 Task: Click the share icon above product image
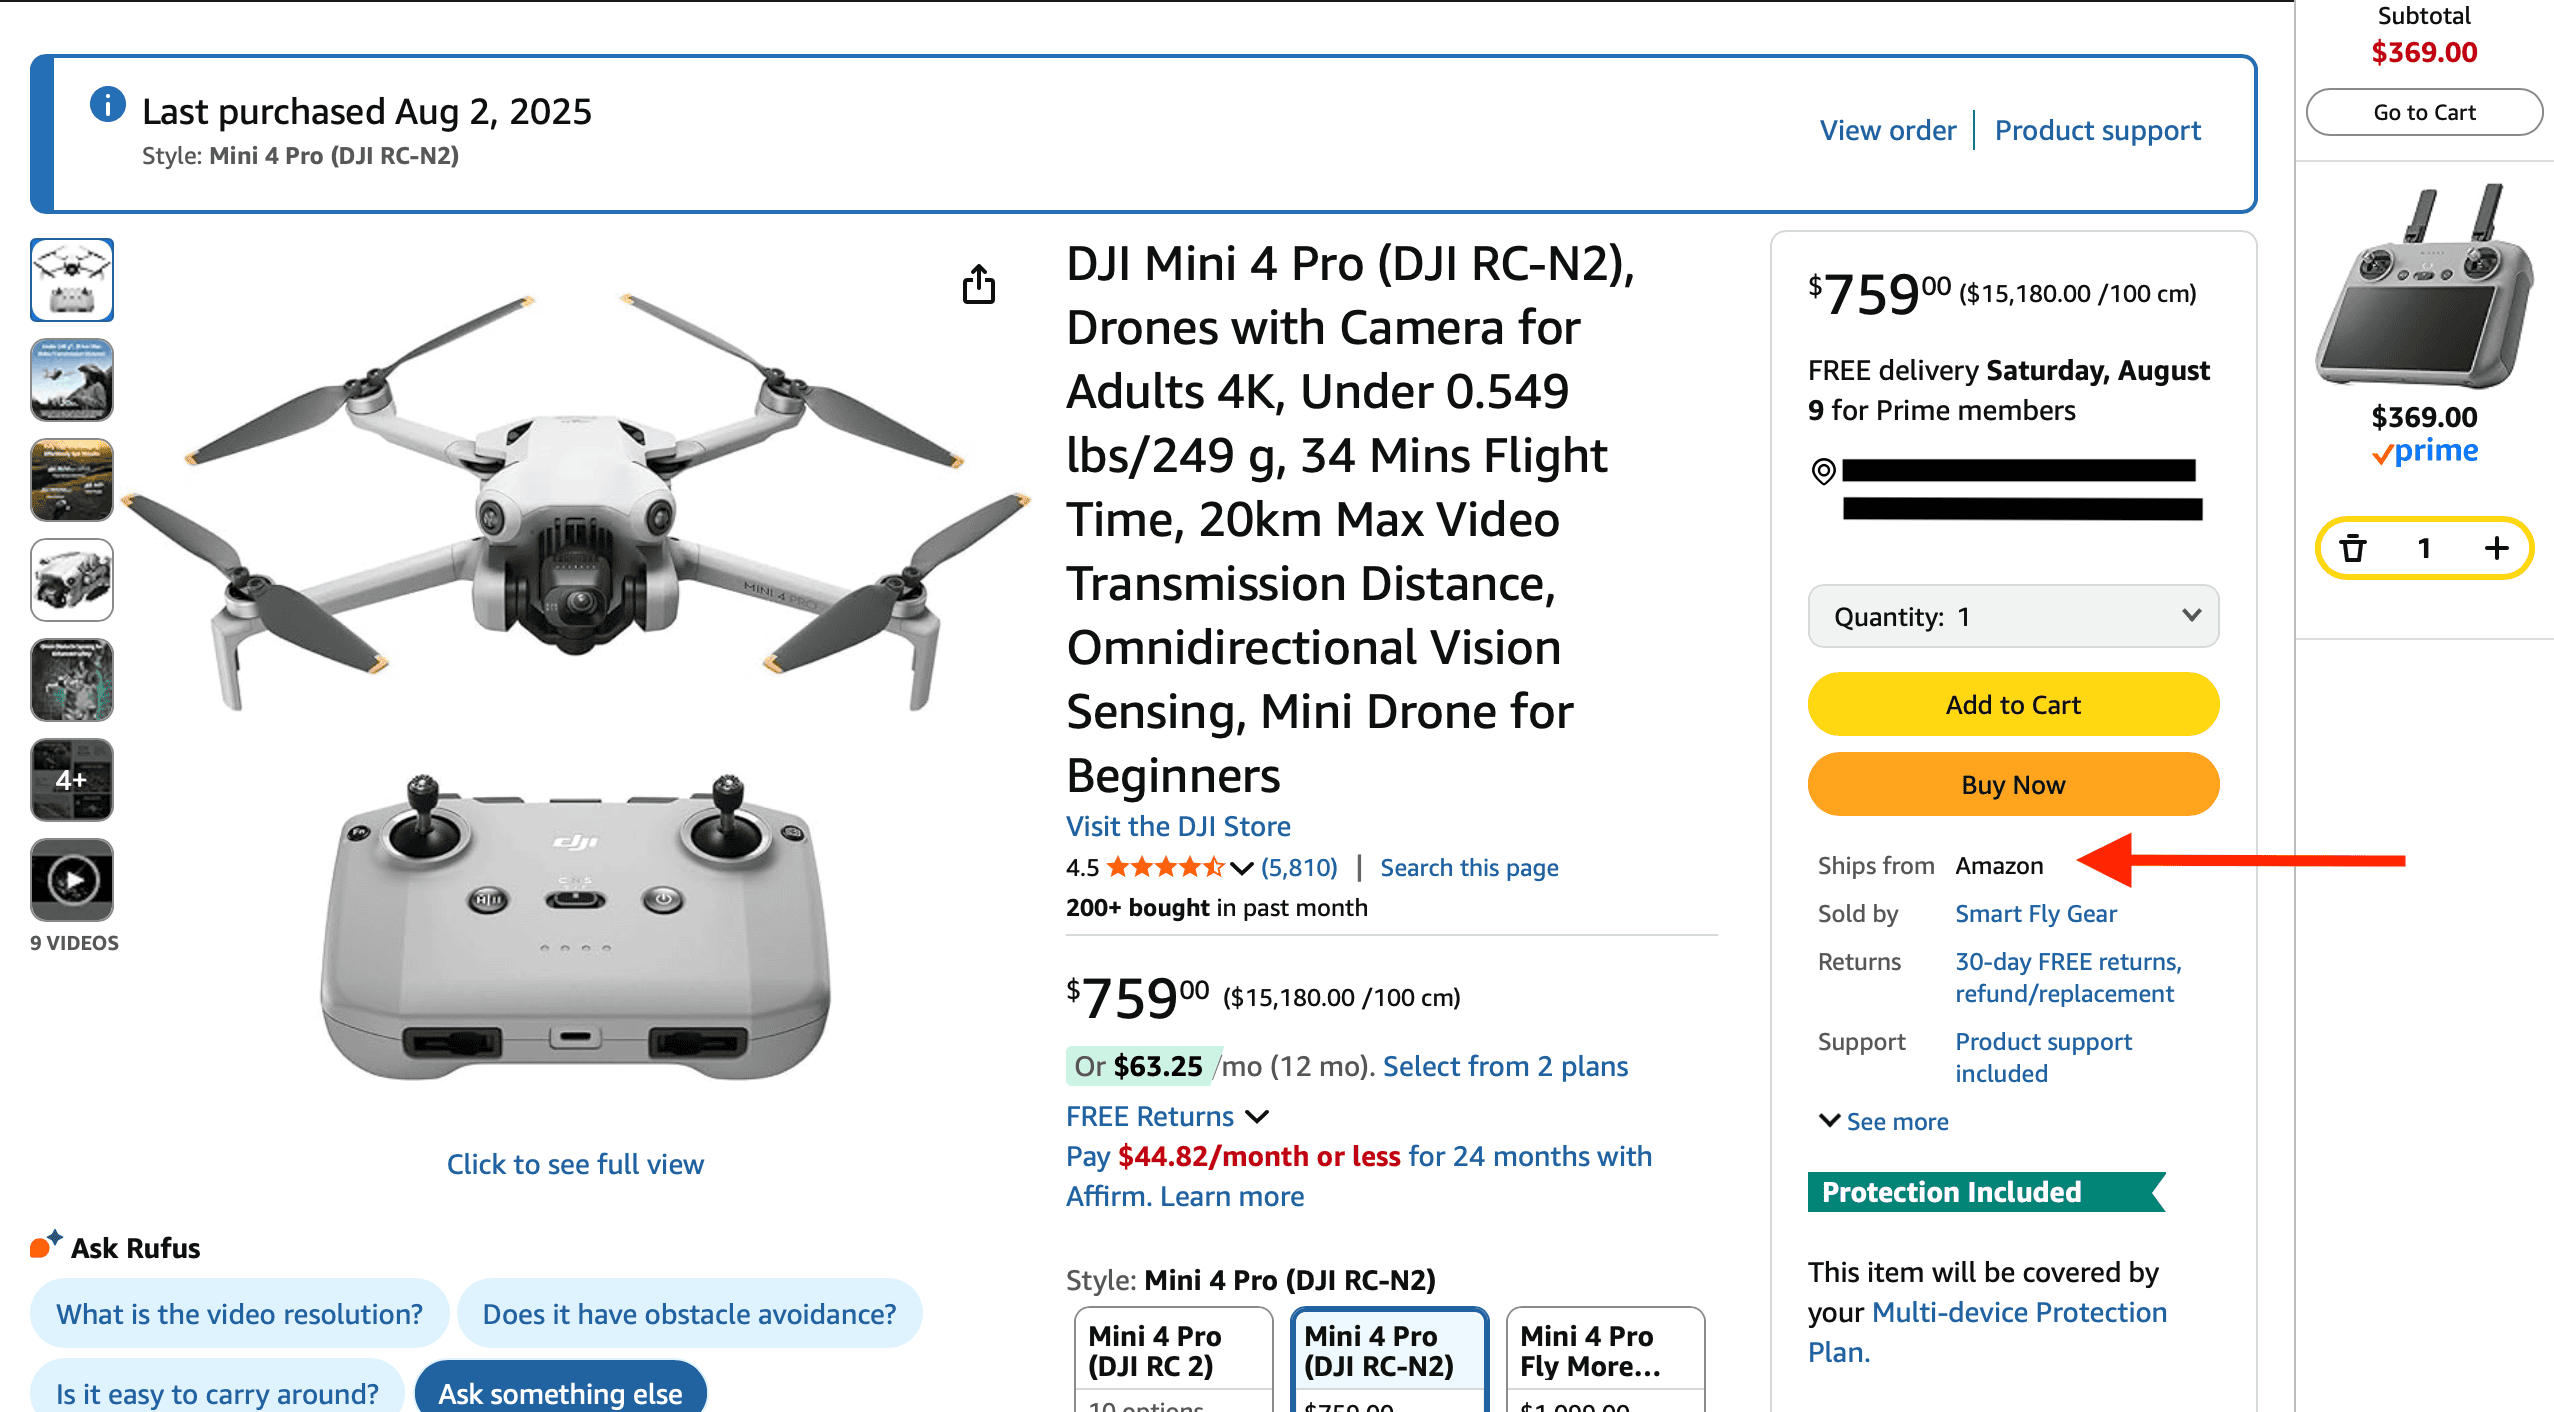pos(978,285)
